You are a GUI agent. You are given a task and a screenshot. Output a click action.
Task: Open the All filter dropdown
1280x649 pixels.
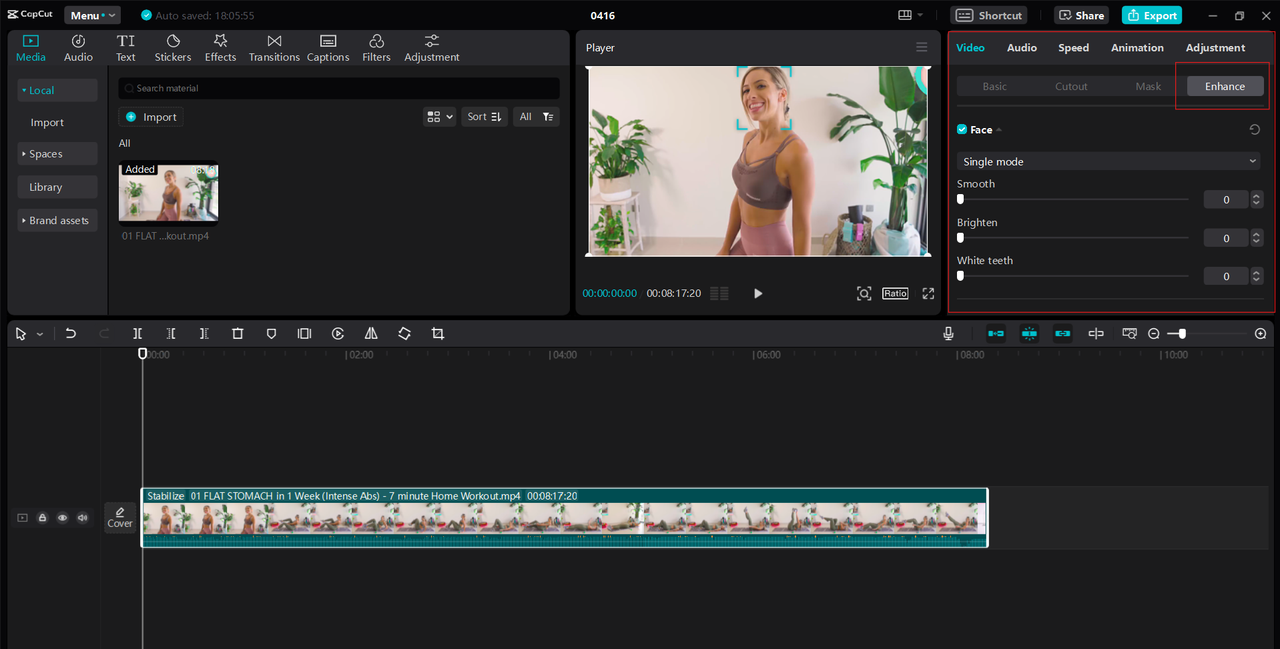click(x=536, y=117)
